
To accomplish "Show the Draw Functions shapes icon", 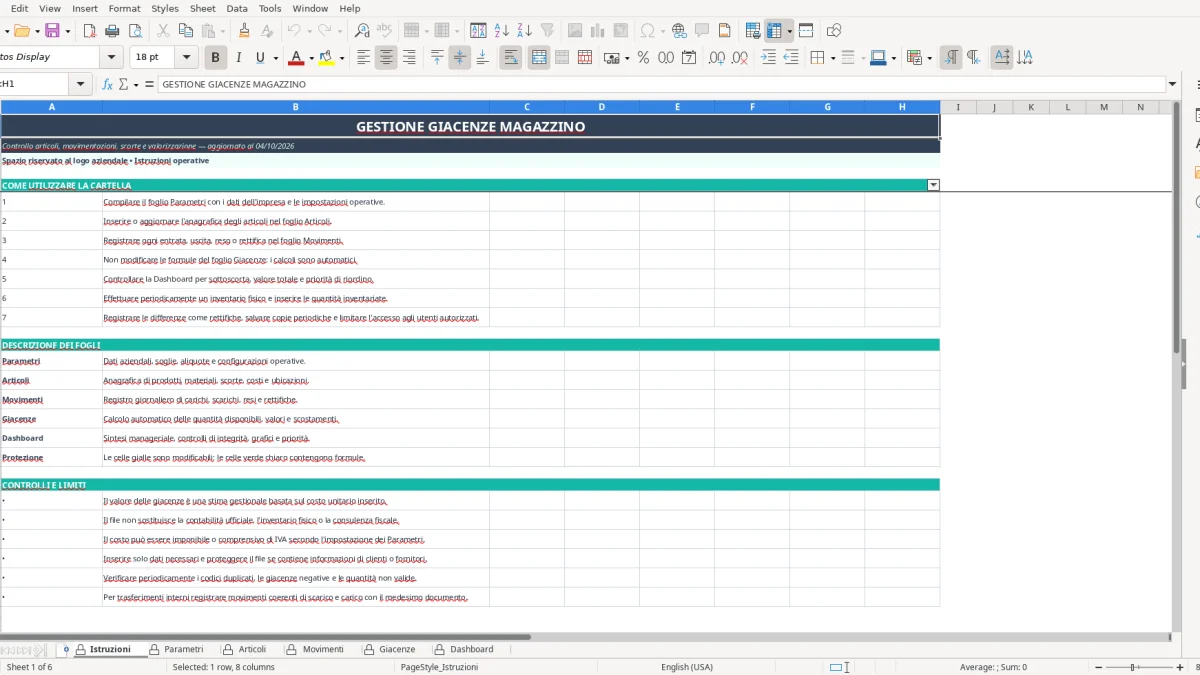I will click(834, 31).
